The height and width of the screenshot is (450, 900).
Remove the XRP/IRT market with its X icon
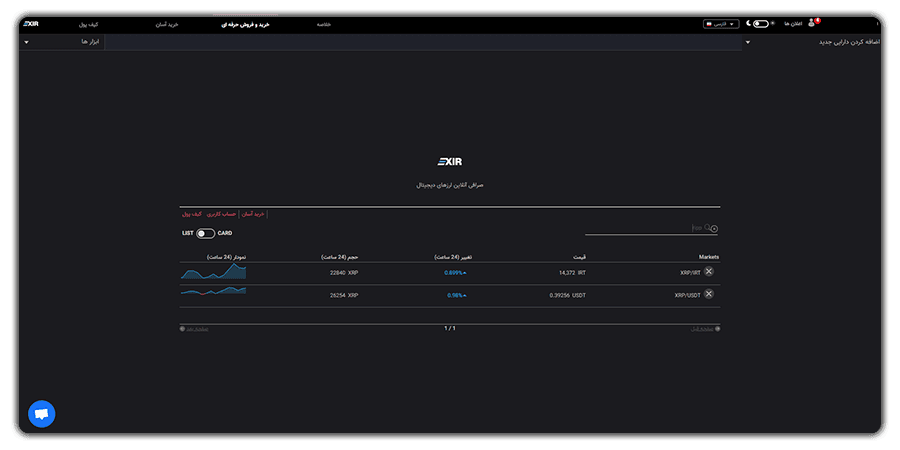(x=709, y=271)
